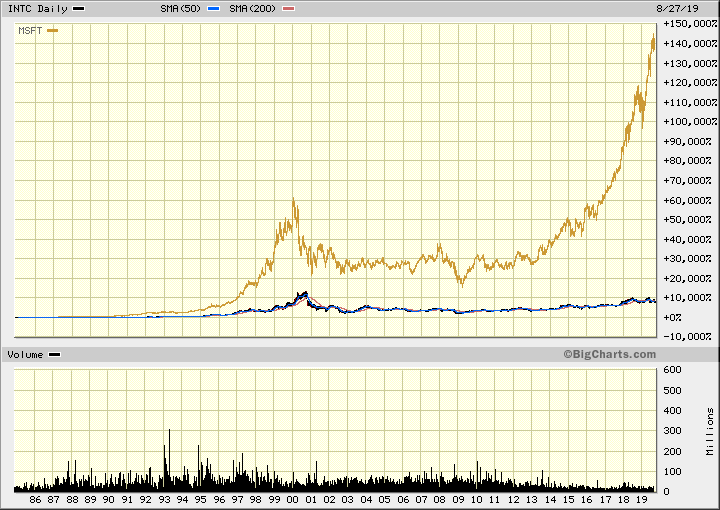This screenshot has height=510, width=720.
Task: Click the 90 year label
Action: (108, 500)
